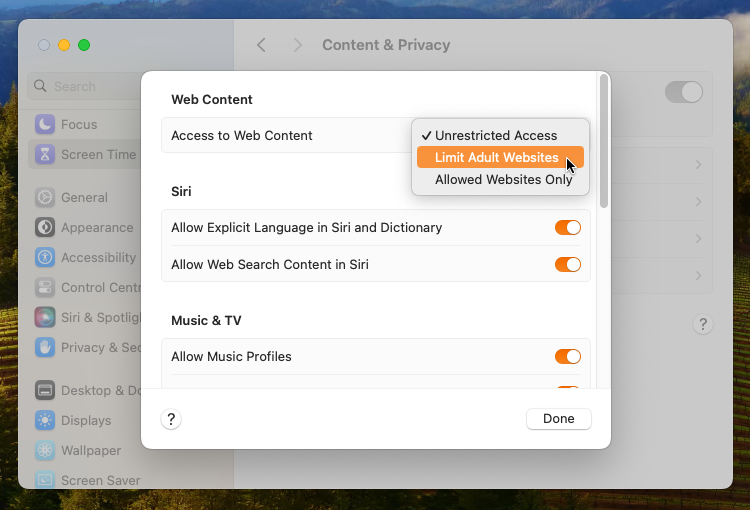Choose Limit Adult Websites option
Viewport: 750px width, 510px height.
[497, 158]
